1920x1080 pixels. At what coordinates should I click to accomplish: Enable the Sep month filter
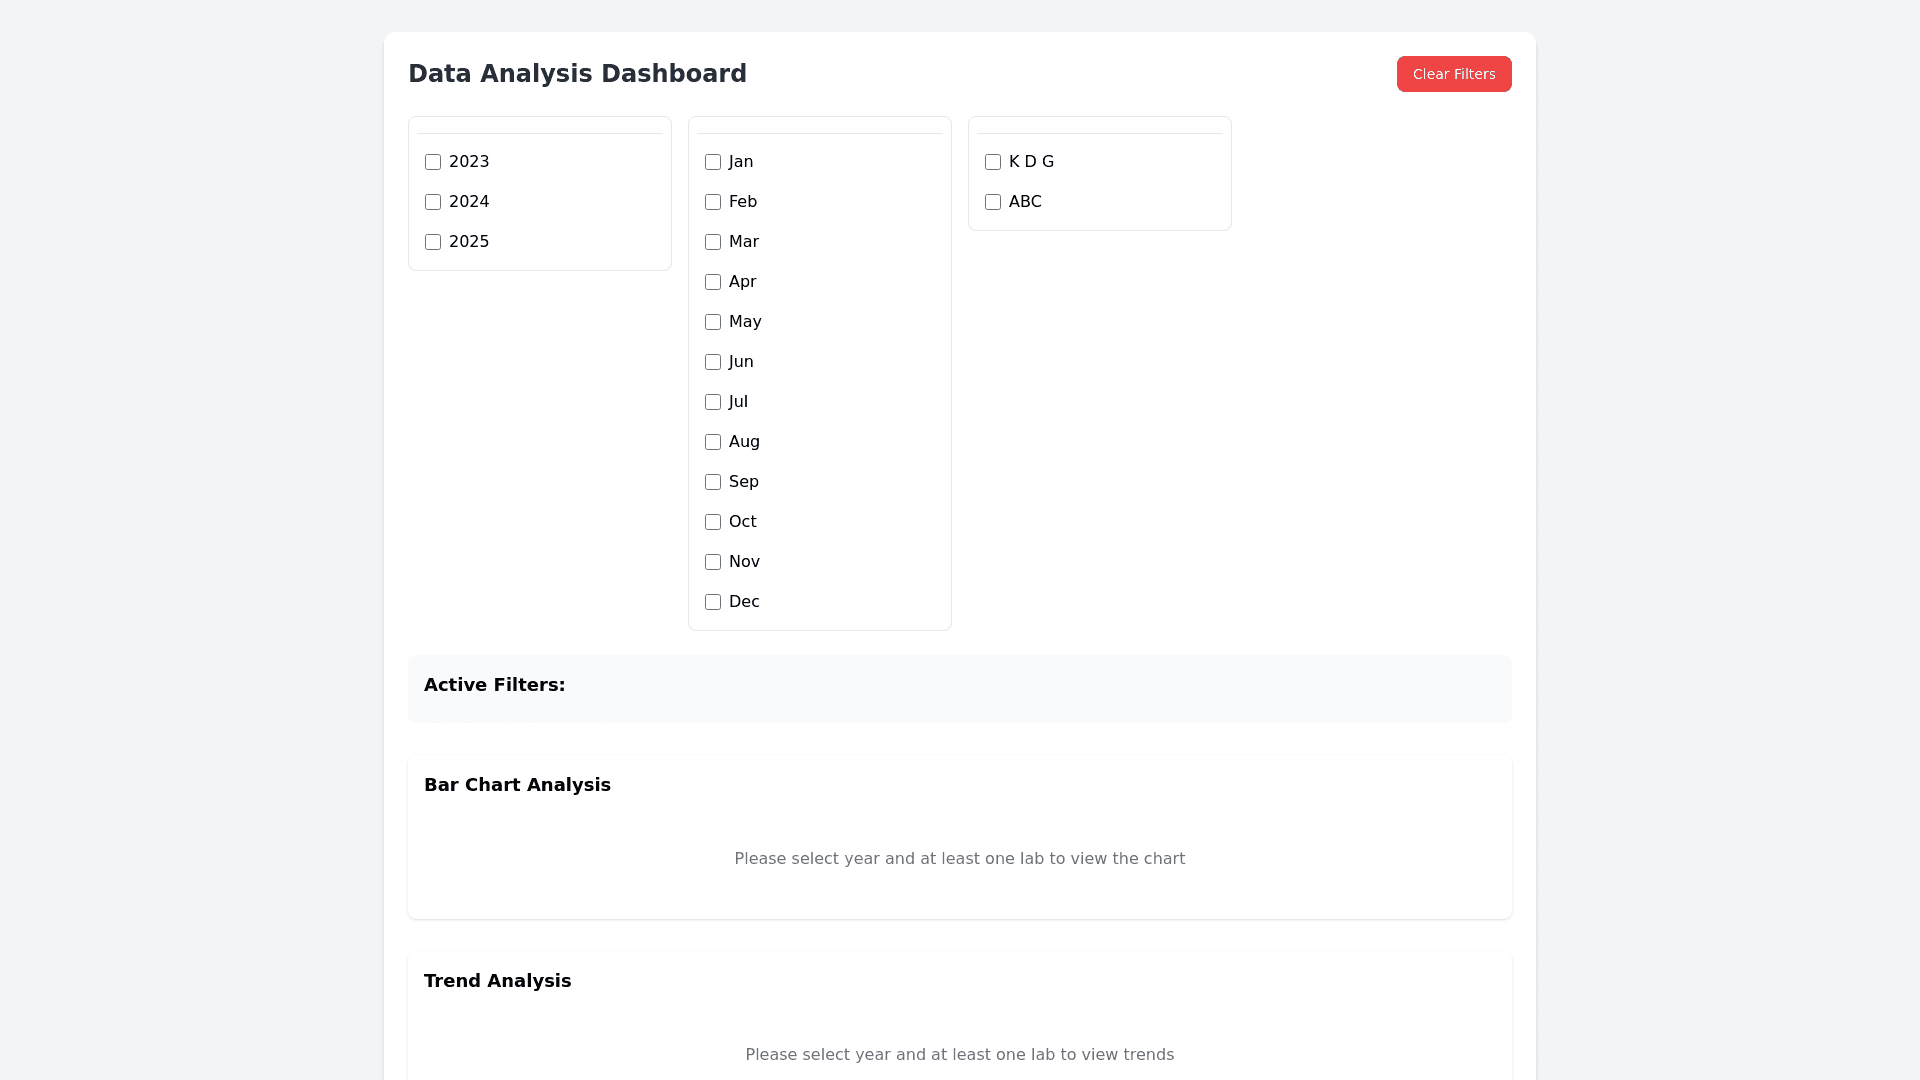(x=713, y=482)
